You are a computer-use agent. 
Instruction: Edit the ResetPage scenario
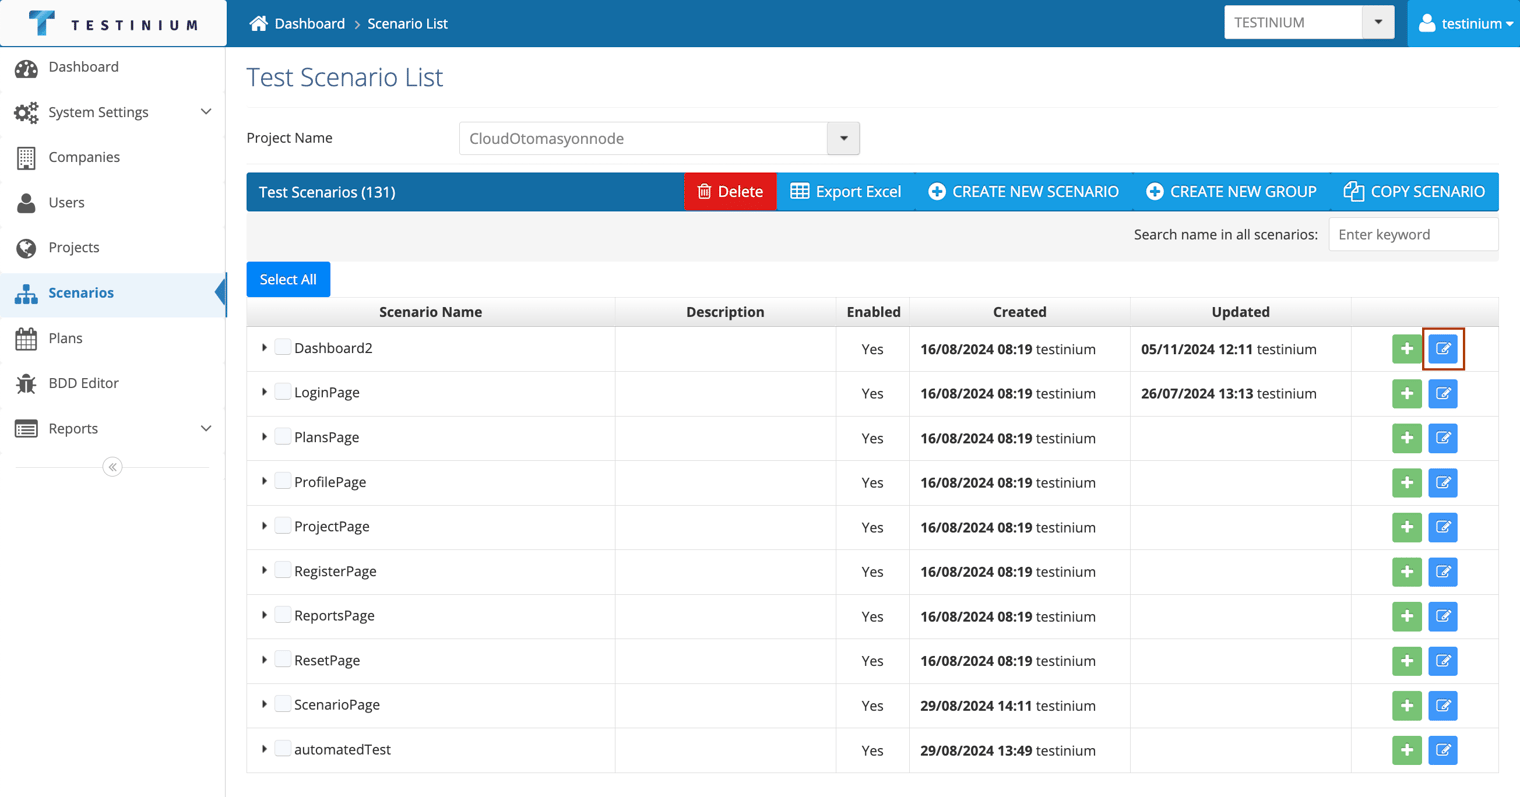click(x=1443, y=661)
